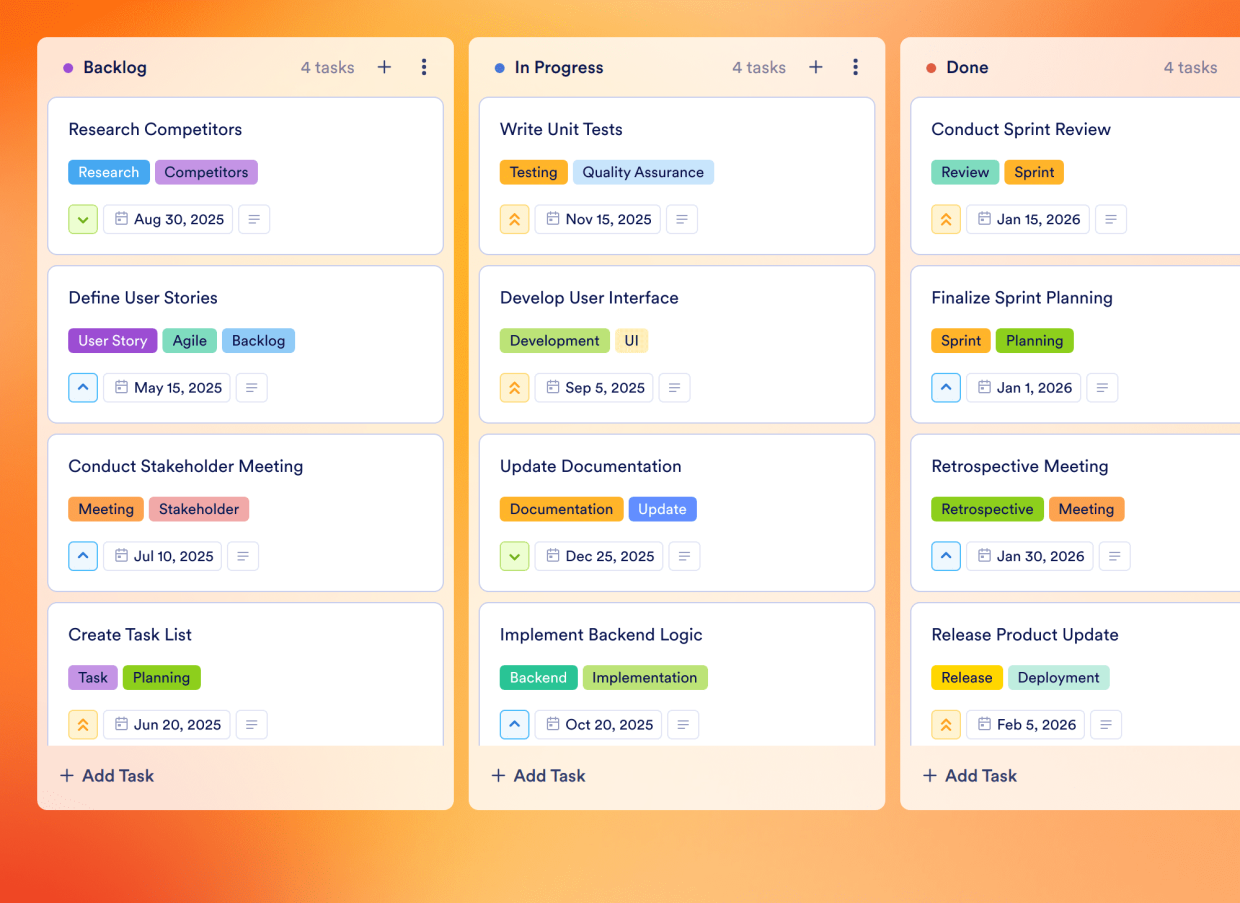1240x903 pixels.
Task: Open description icon on Research Competitors card
Action: (254, 219)
